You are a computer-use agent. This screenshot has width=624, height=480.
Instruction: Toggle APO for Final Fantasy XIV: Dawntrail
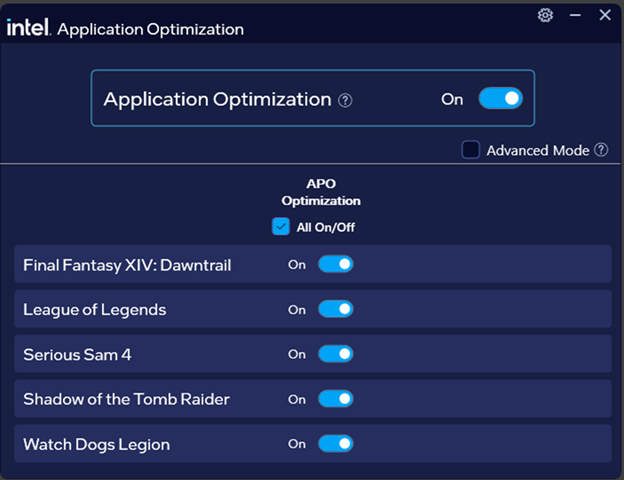[335, 264]
